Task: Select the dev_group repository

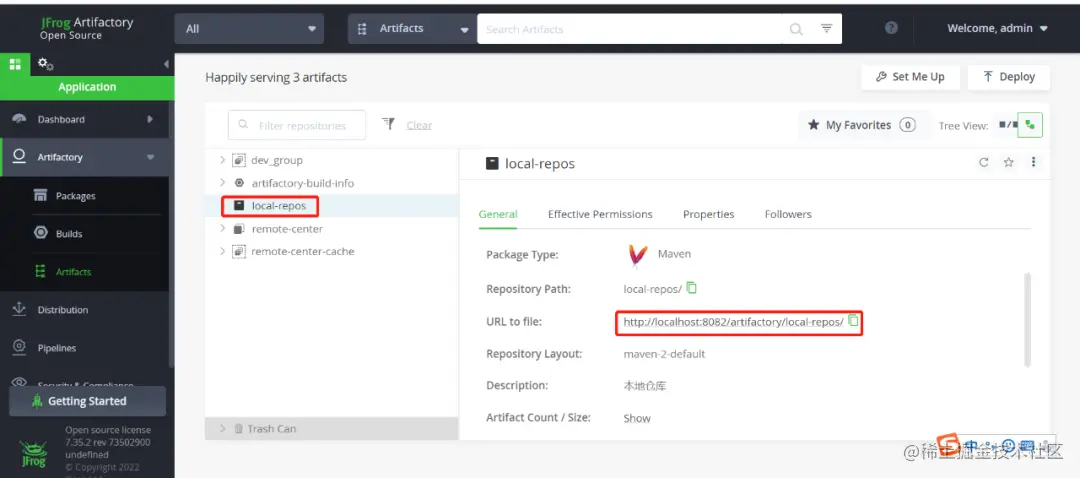Action: pos(276,160)
